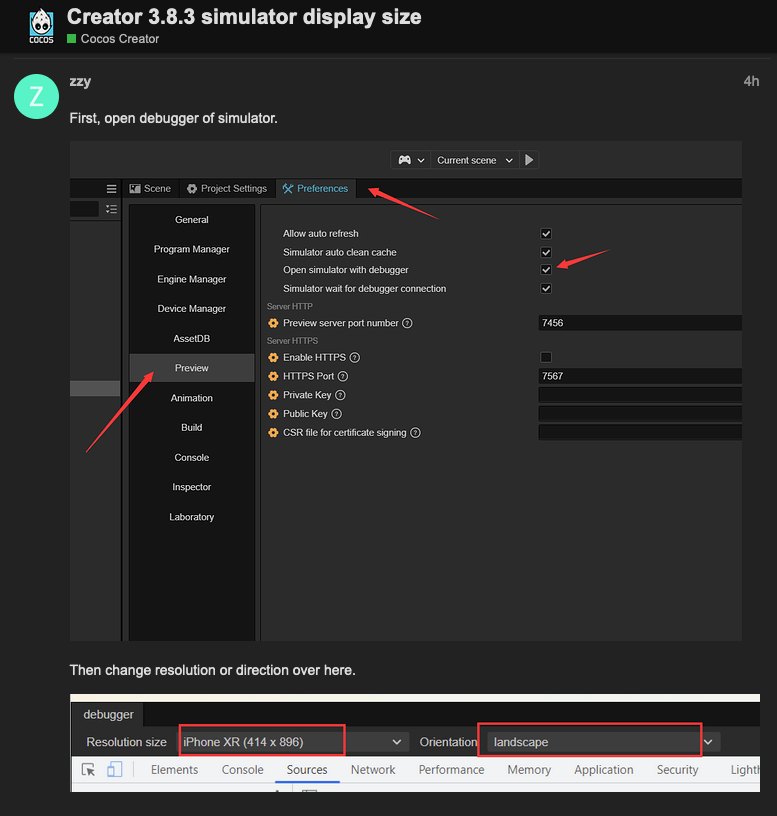This screenshot has height=816, width=777.
Task: Toggle device toolbar icon in devtools
Action: (x=114, y=769)
